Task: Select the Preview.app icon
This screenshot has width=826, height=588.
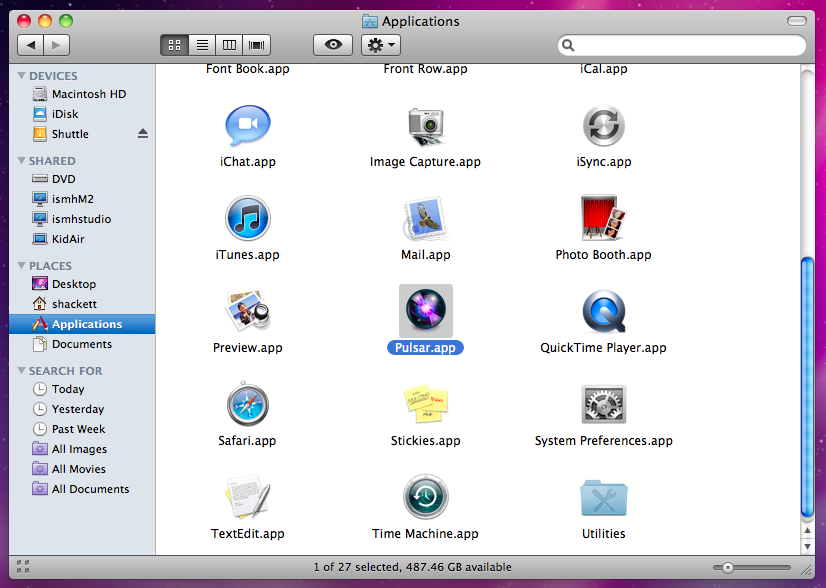Action: click(248, 310)
